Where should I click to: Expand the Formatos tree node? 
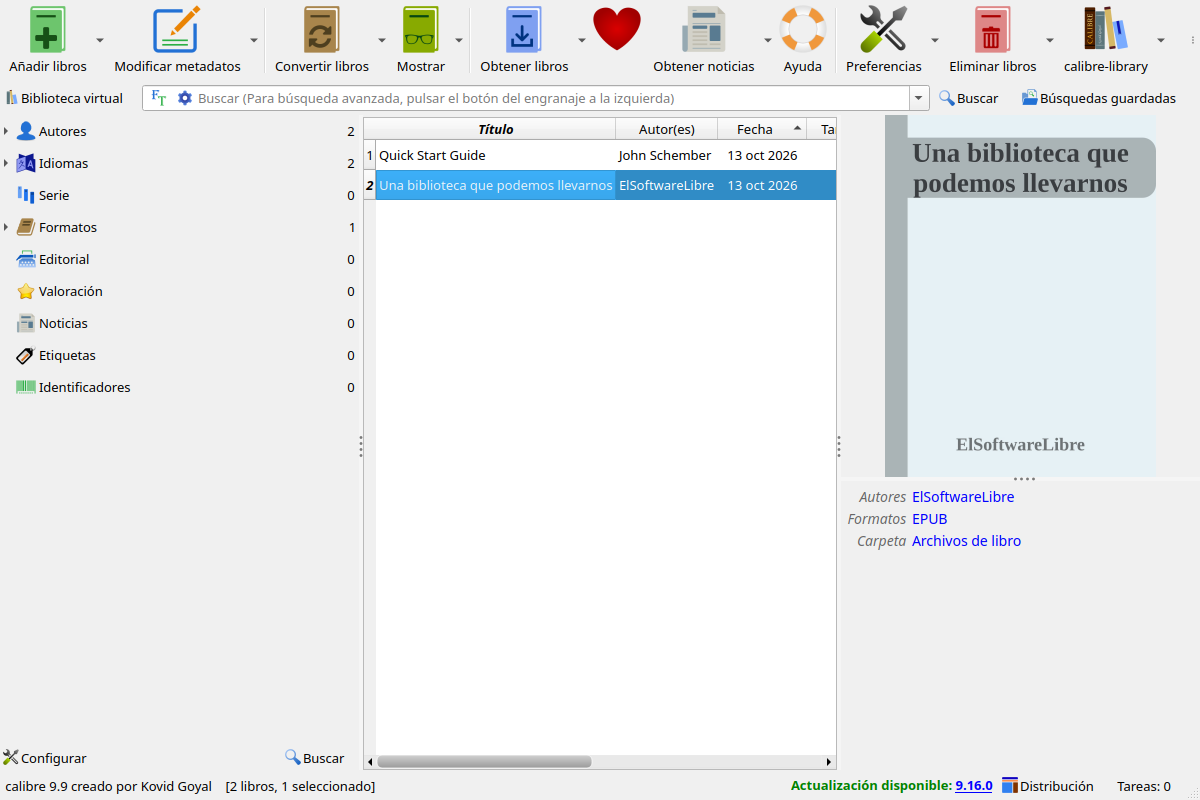[6, 227]
